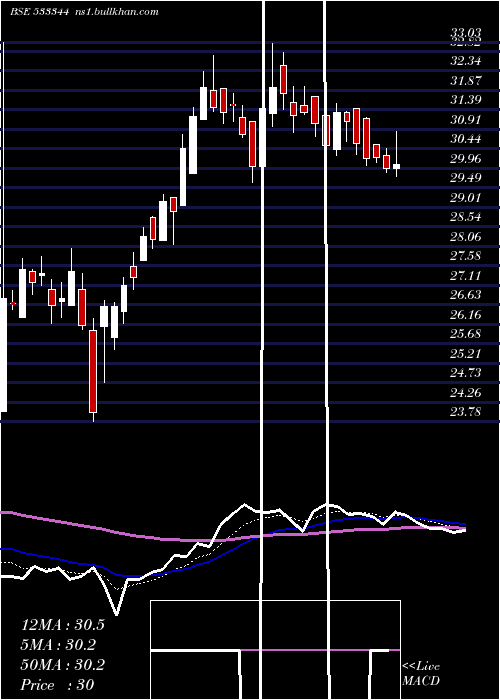Select the 24.26 price level label
The height and width of the screenshot is (700, 500).
[466, 393]
